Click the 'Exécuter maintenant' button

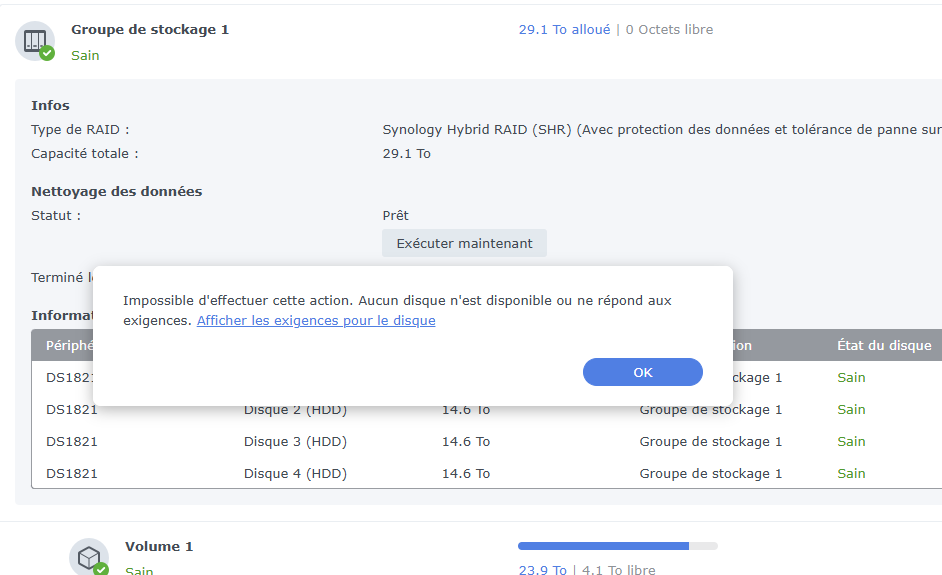pyautogui.click(x=464, y=243)
